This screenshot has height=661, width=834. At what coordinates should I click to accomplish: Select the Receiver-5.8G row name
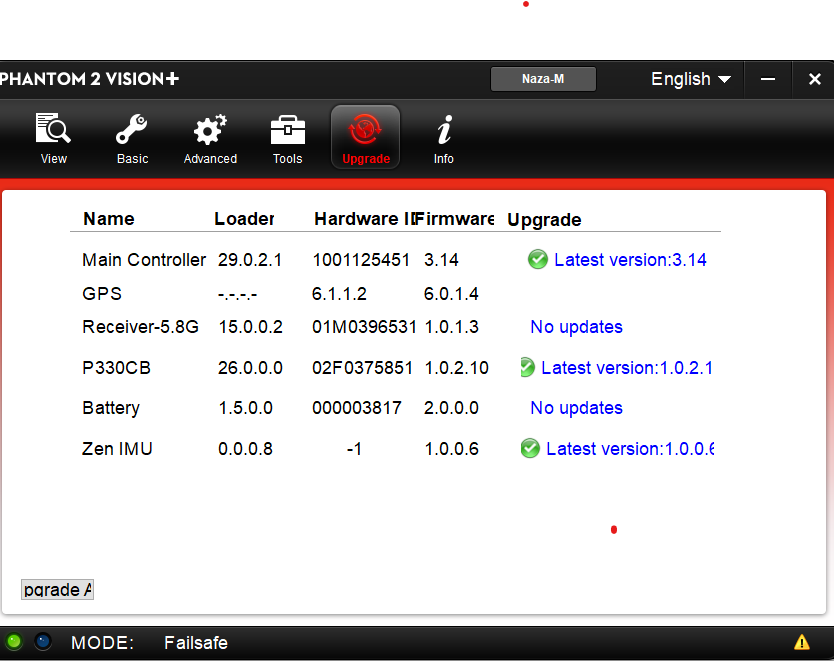point(140,327)
